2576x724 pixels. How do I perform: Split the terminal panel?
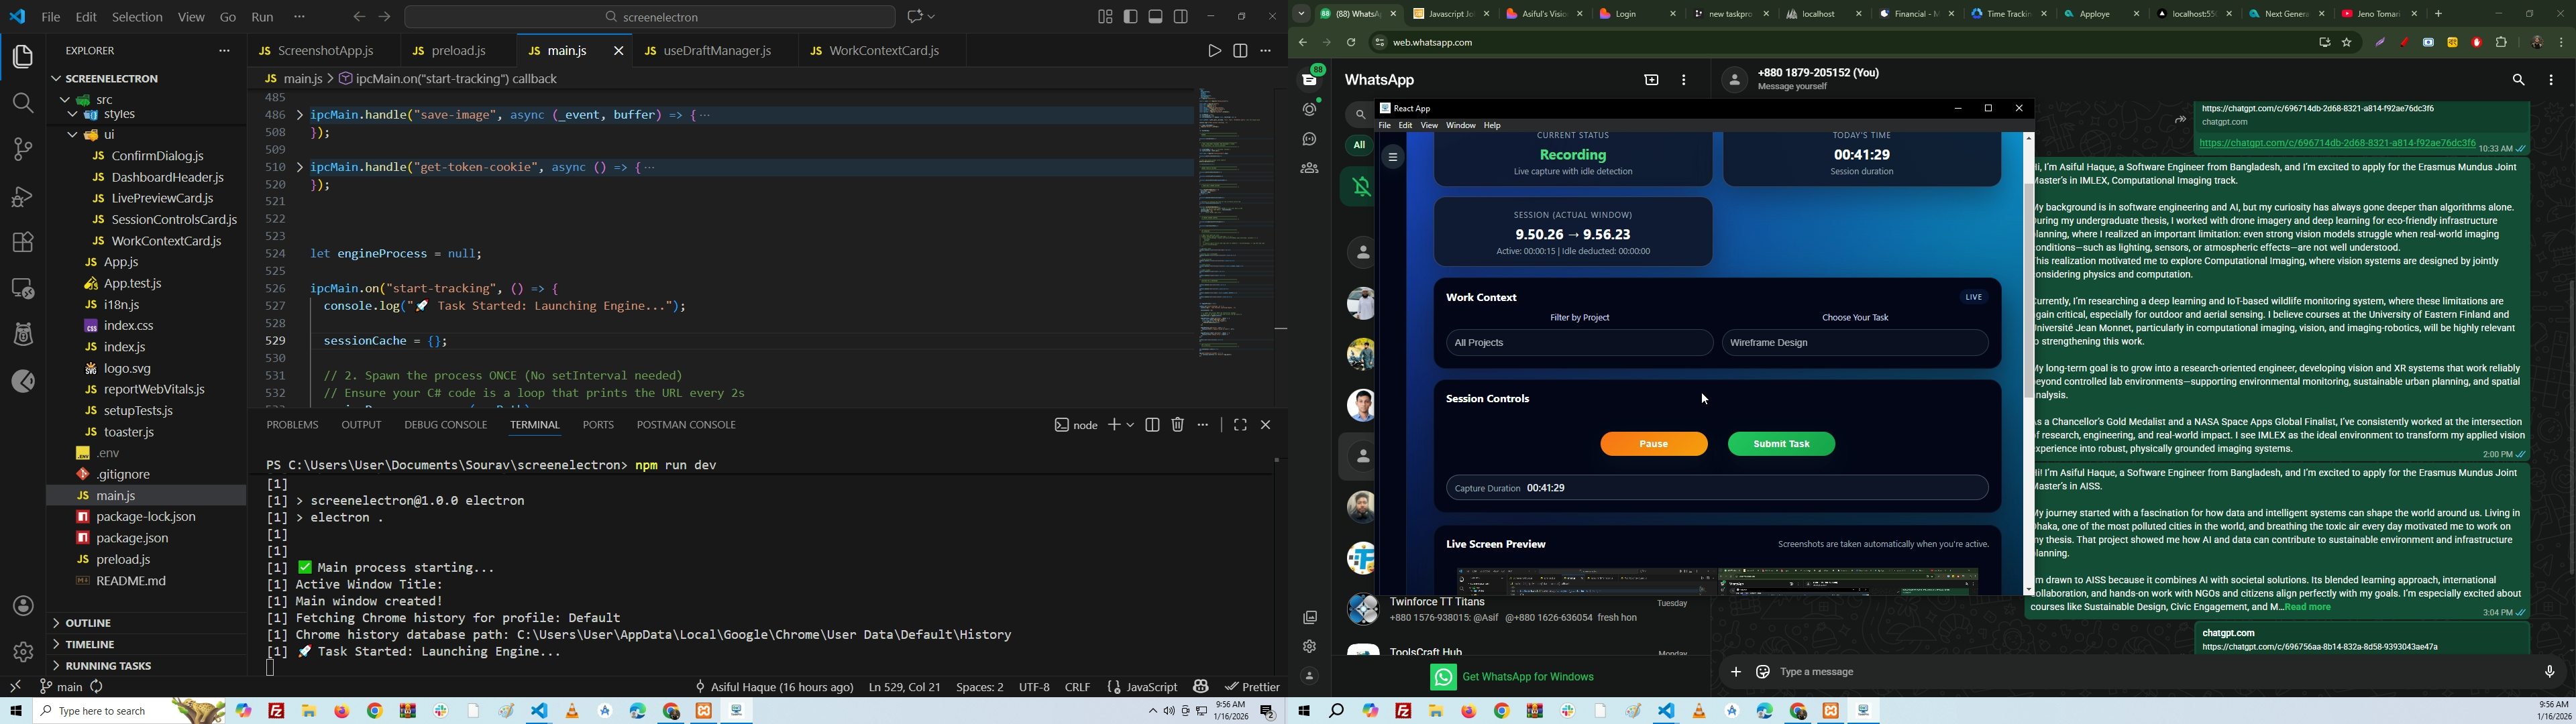(1152, 425)
